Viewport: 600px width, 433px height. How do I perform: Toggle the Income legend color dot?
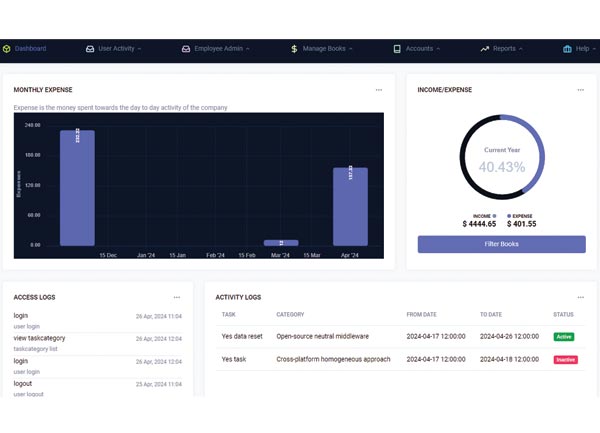[493, 215]
